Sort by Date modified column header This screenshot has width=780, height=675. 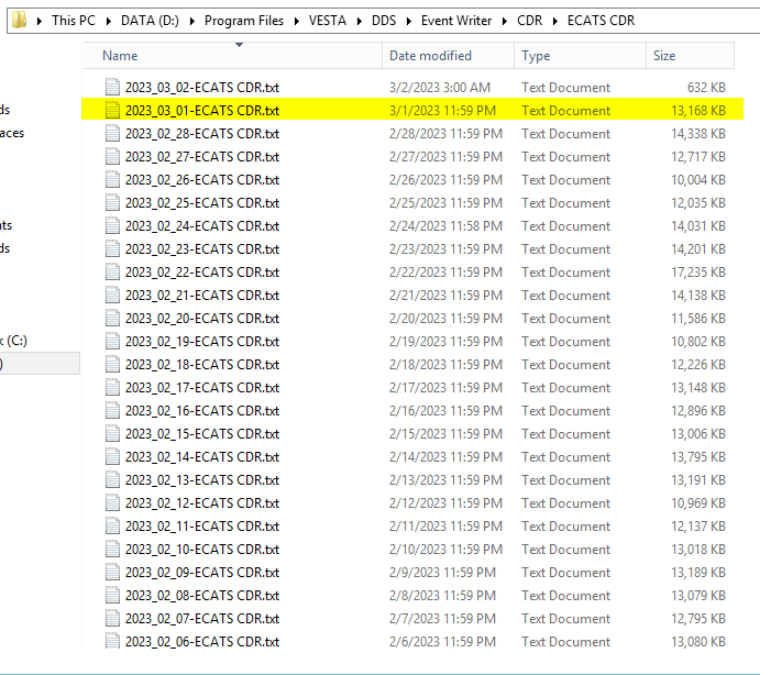pyautogui.click(x=448, y=56)
